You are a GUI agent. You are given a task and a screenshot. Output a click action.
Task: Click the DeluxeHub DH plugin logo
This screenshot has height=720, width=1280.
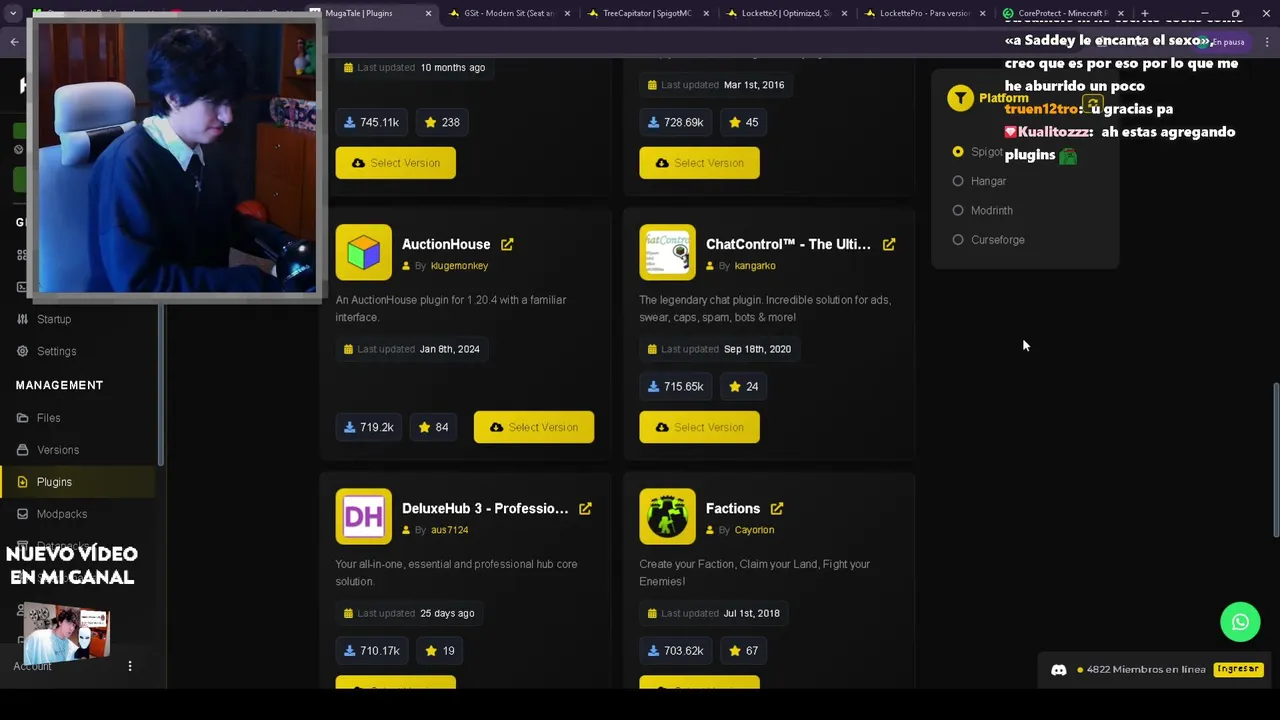point(364,516)
